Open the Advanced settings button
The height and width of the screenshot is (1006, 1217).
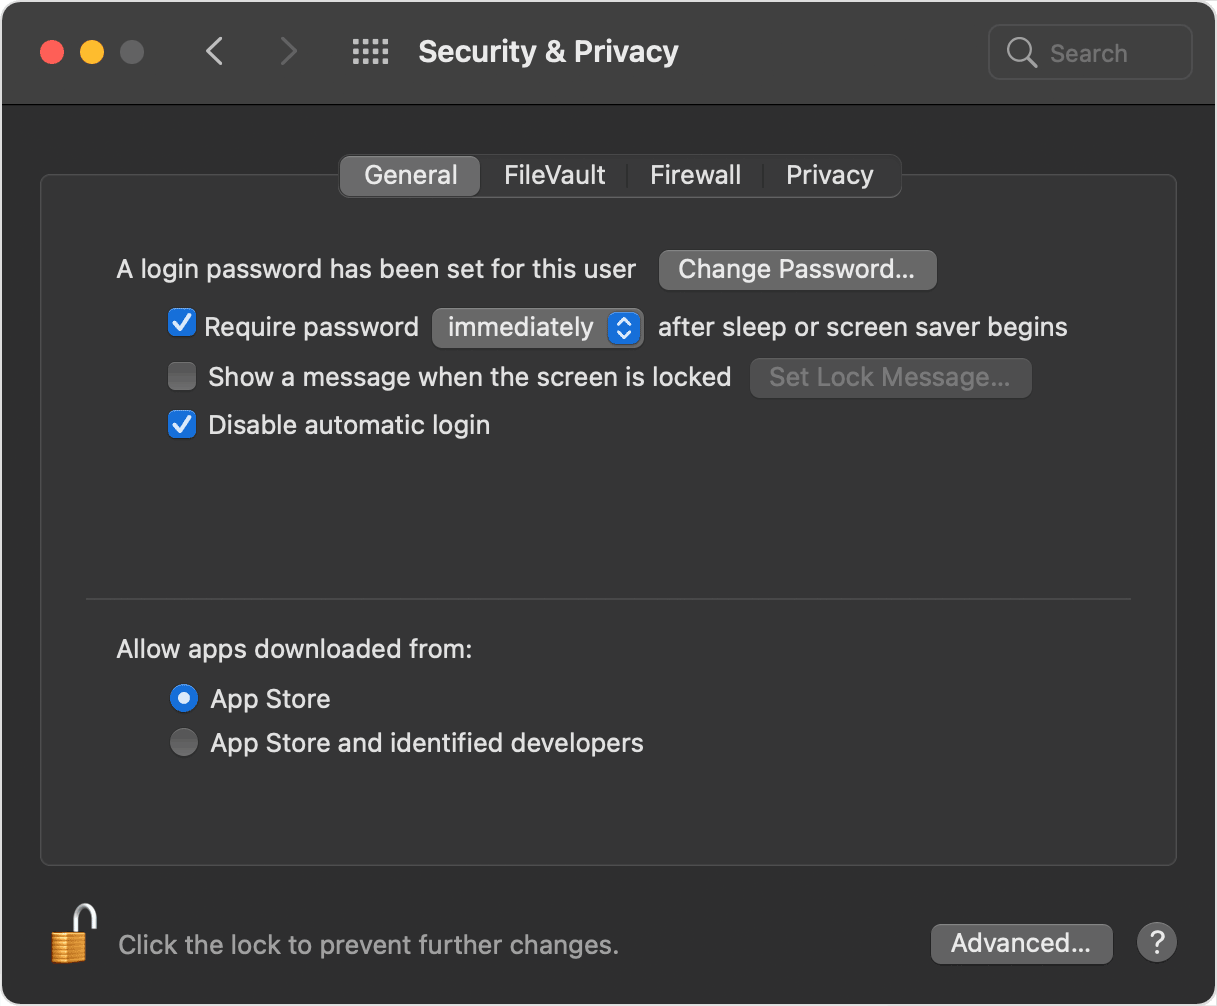1020,943
